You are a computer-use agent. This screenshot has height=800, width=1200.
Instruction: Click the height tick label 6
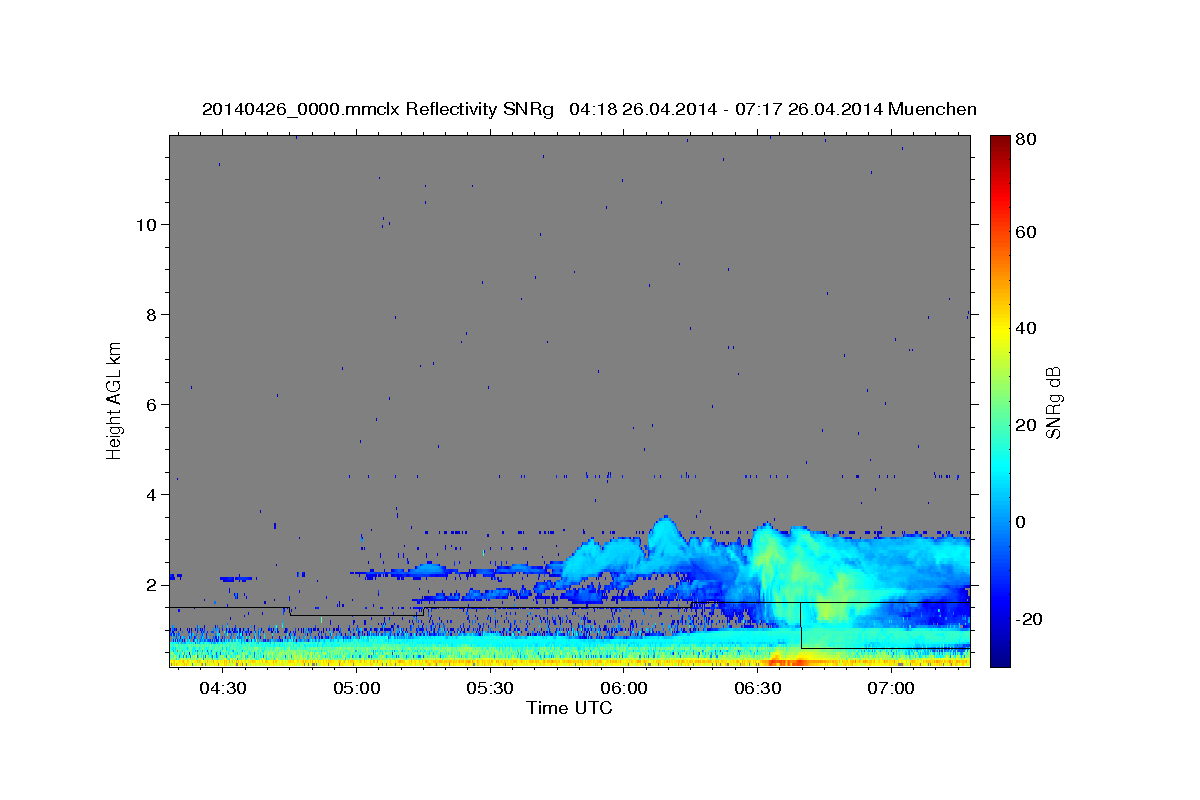(x=153, y=404)
